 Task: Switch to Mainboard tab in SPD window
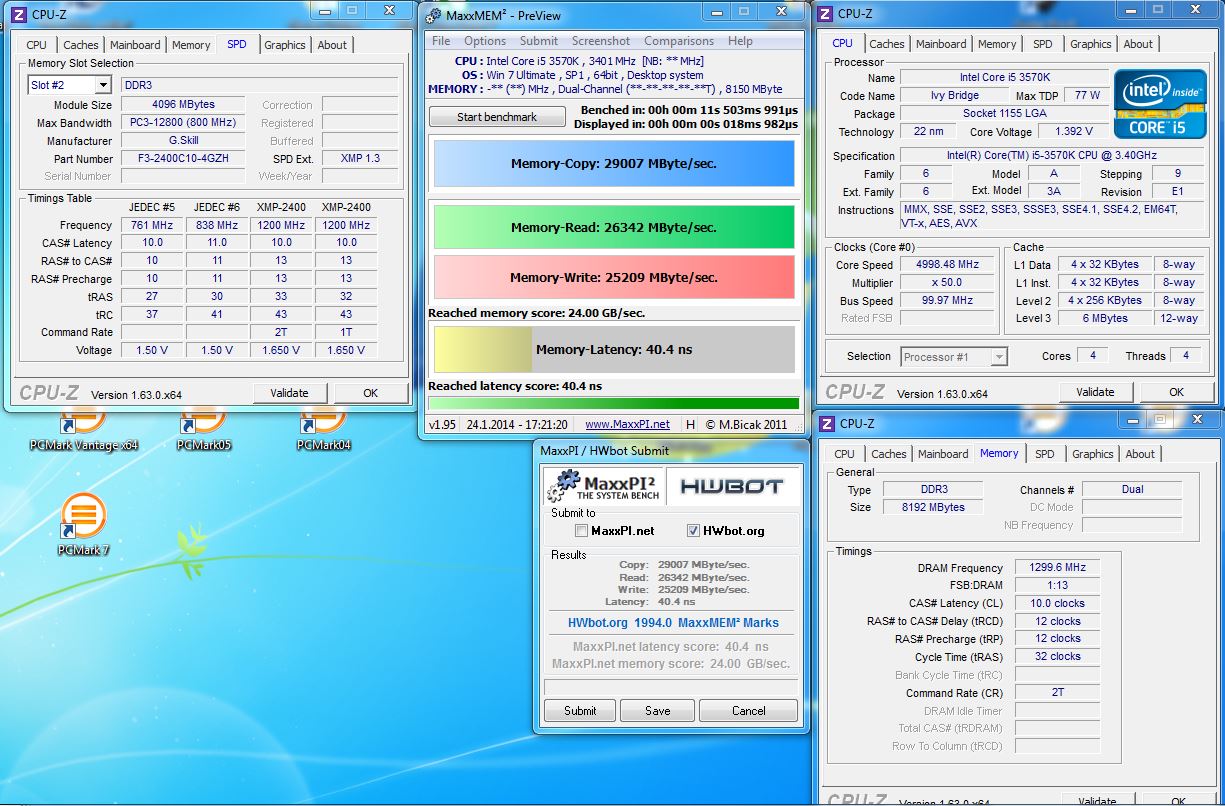(x=135, y=45)
